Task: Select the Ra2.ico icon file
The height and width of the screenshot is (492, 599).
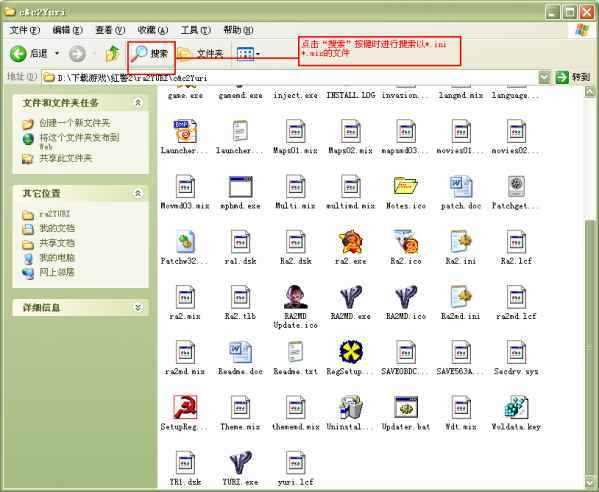Action: pos(406,241)
